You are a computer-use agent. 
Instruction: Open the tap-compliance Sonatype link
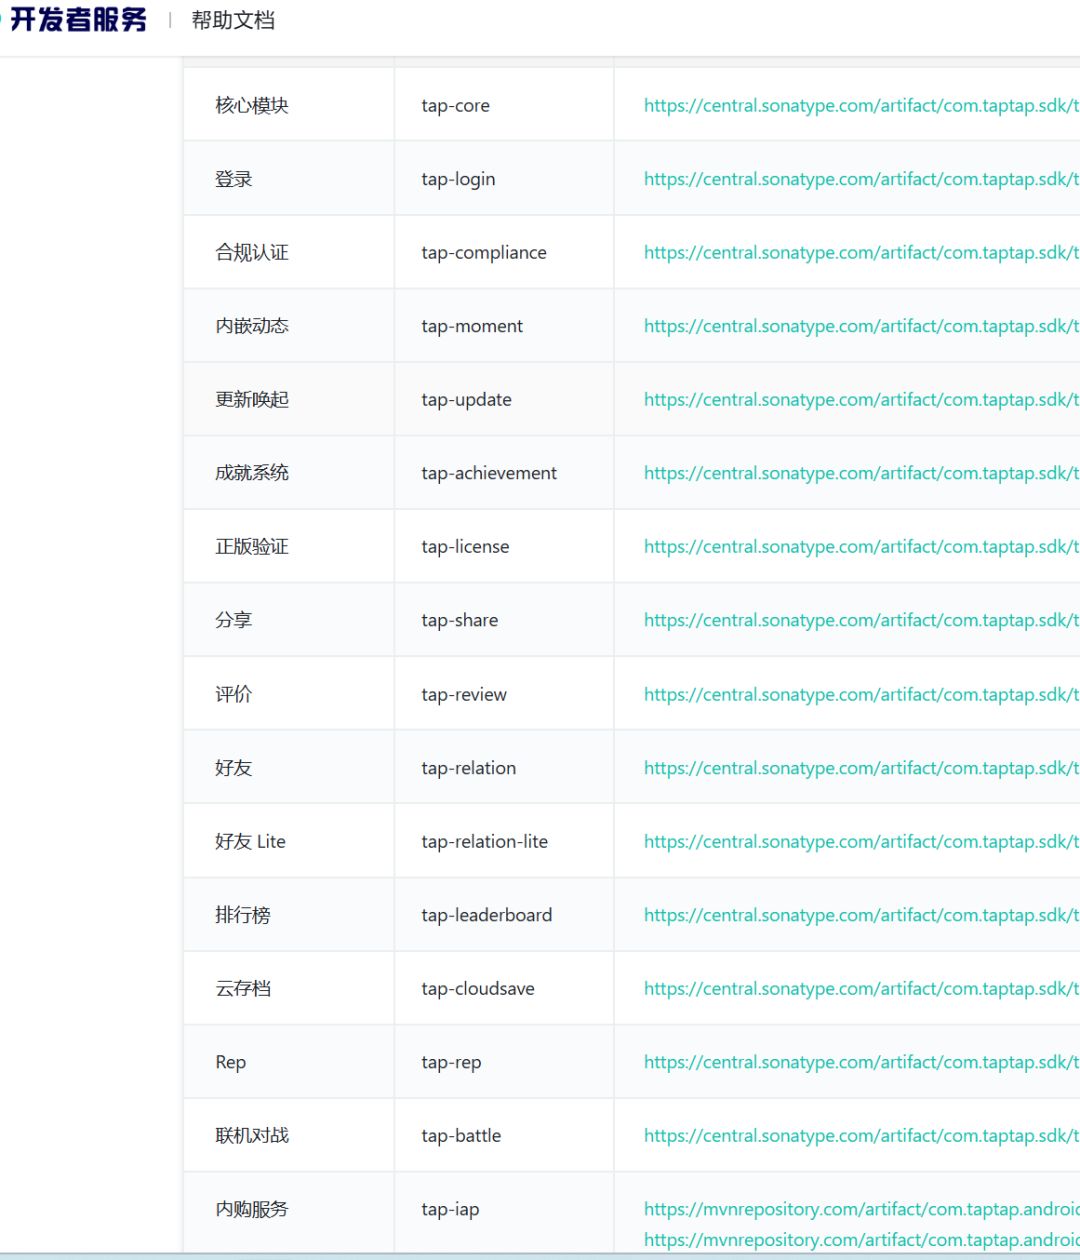pyautogui.click(x=861, y=253)
